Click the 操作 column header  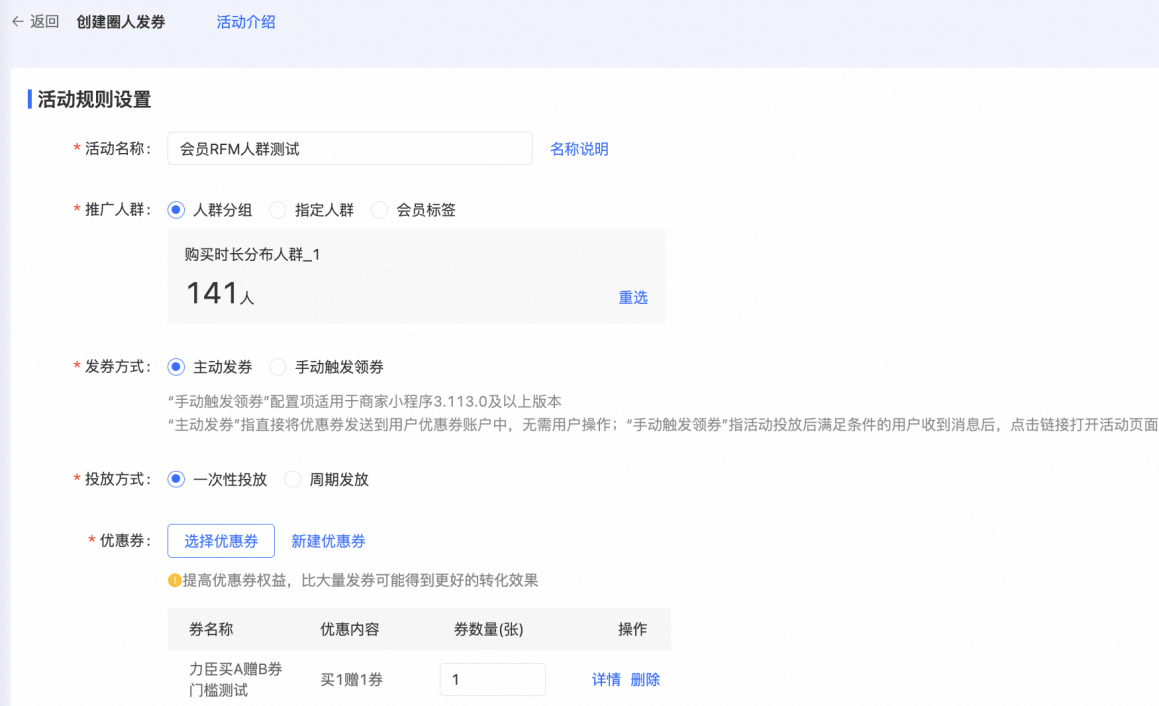632,629
